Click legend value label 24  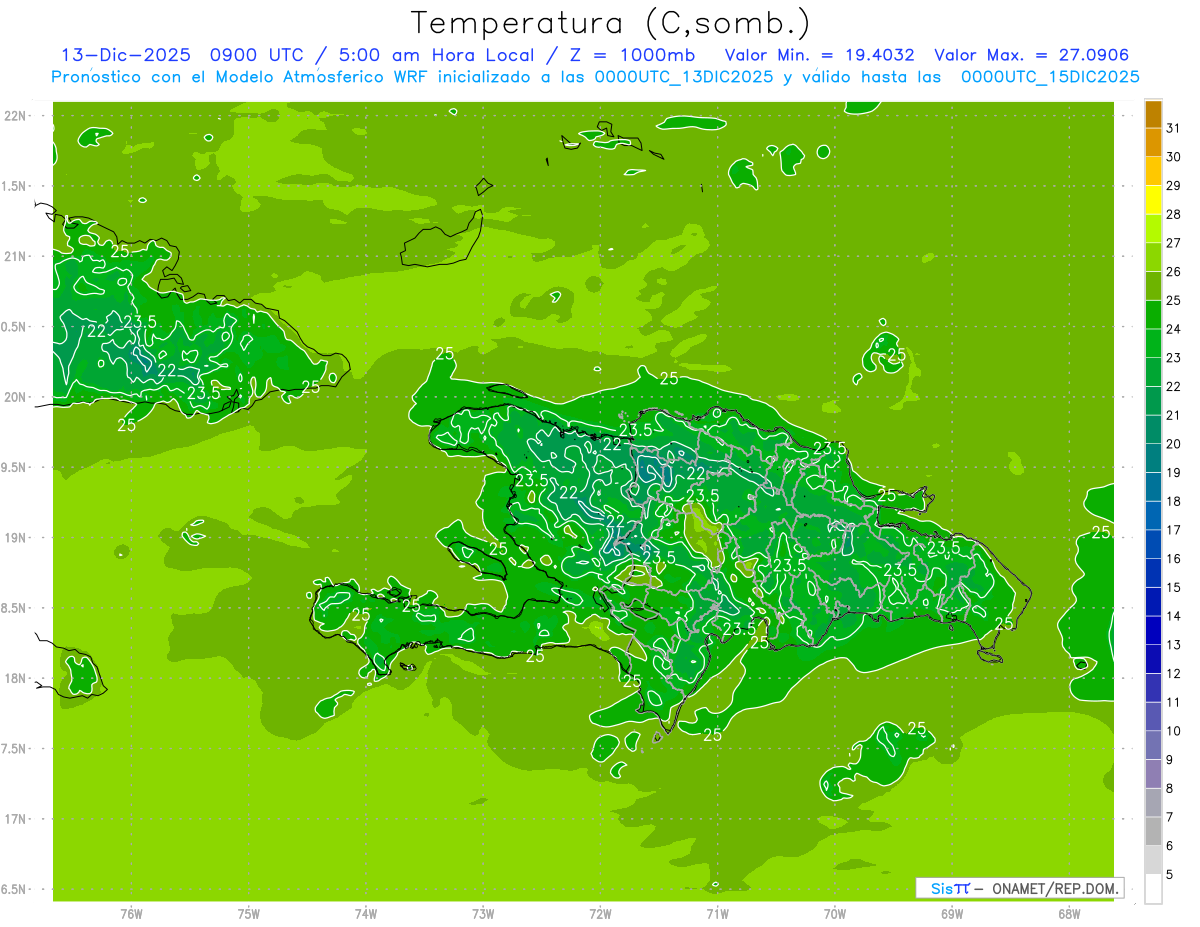pyautogui.click(x=1173, y=329)
